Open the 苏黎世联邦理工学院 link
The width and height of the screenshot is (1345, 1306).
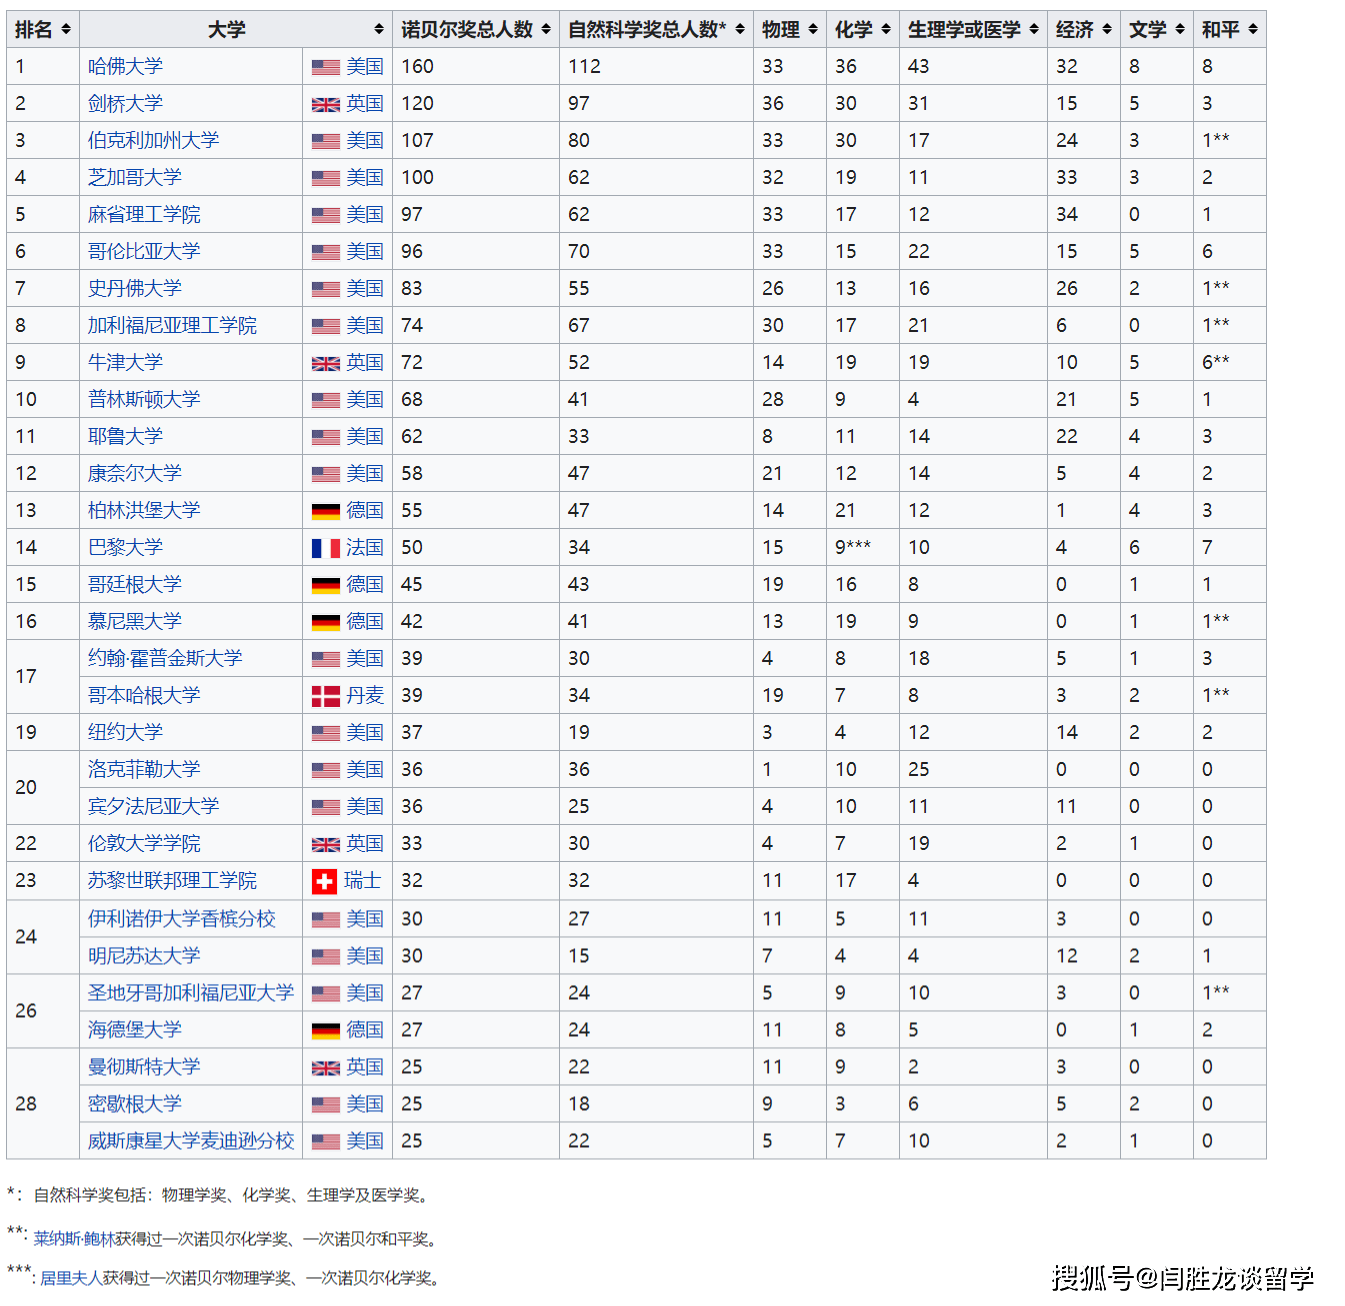172,880
